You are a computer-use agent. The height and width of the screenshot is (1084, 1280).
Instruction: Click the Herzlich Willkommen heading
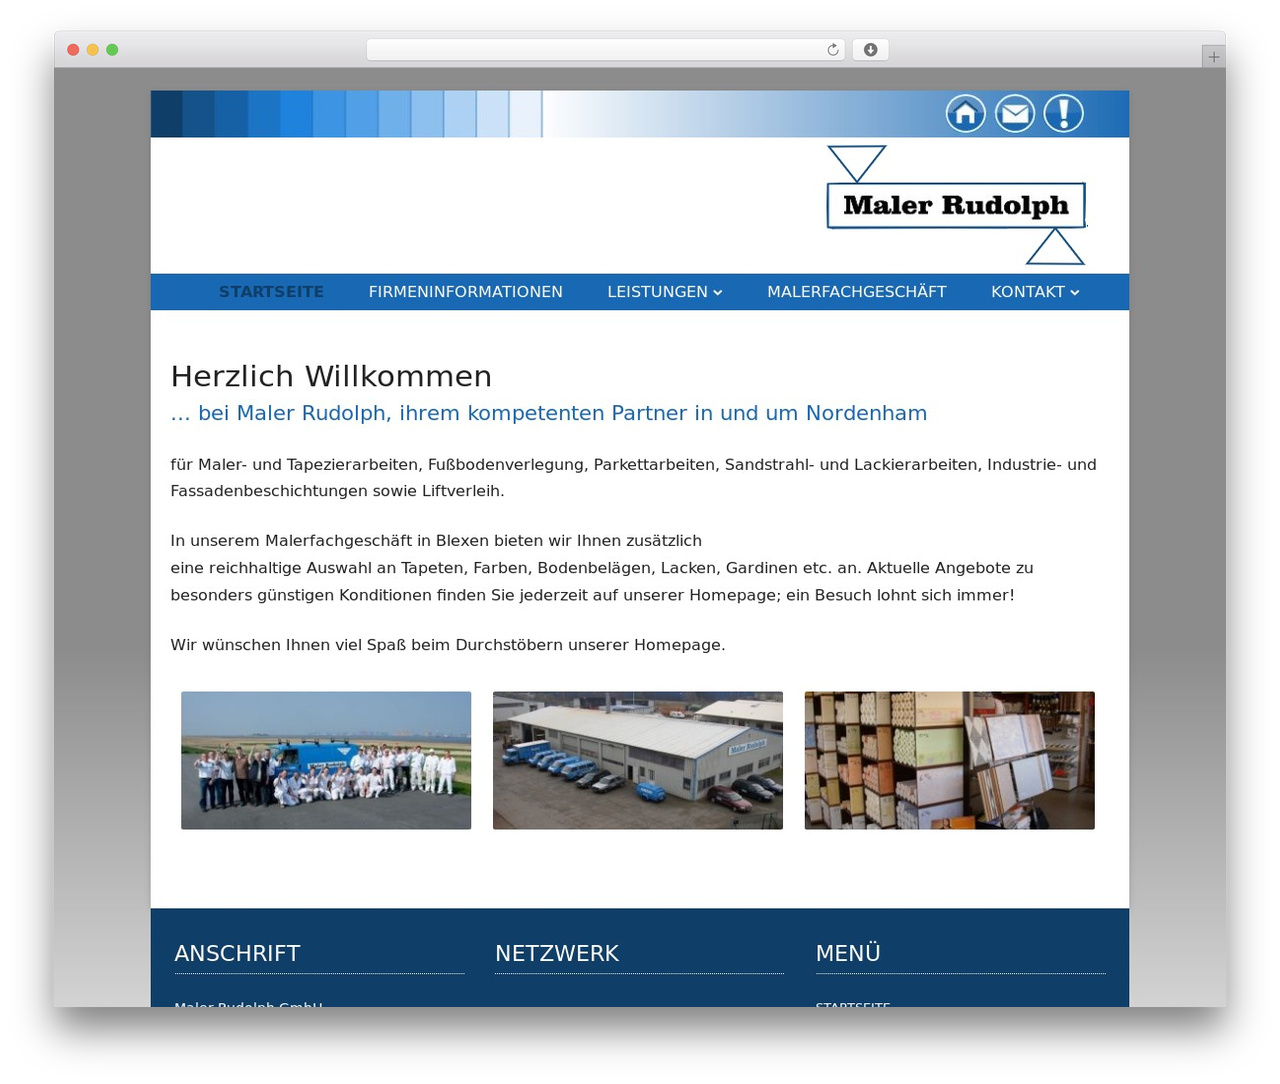[x=331, y=376]
